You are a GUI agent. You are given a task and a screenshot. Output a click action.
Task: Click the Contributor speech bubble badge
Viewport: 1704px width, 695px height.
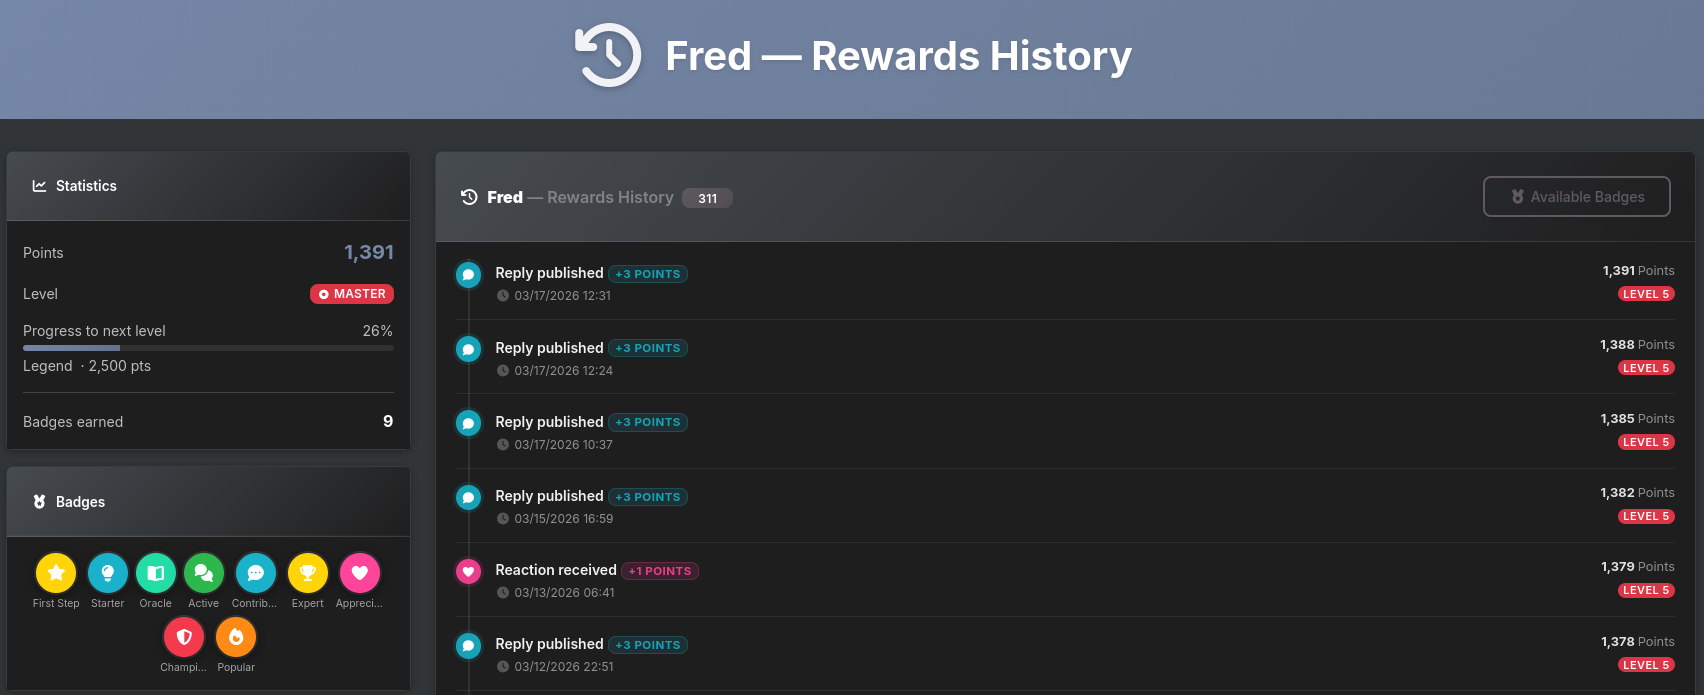coord(256,573)
